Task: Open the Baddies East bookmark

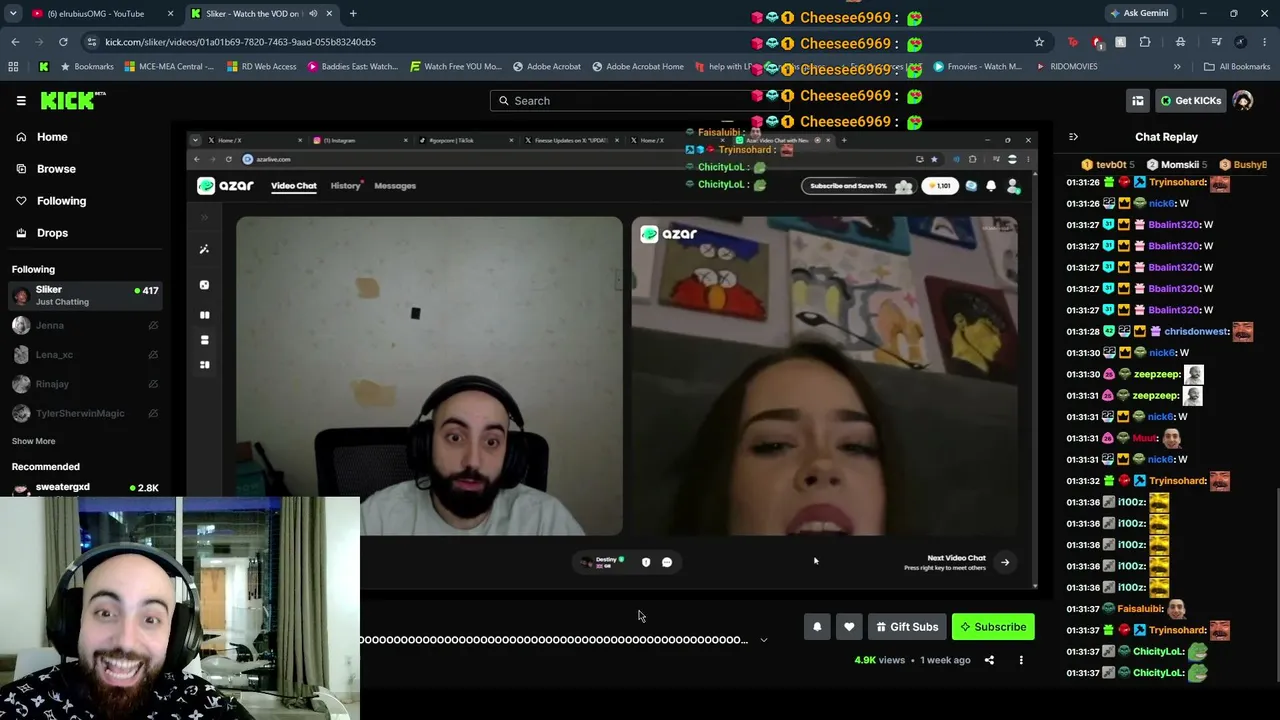Action: [353, 66]
